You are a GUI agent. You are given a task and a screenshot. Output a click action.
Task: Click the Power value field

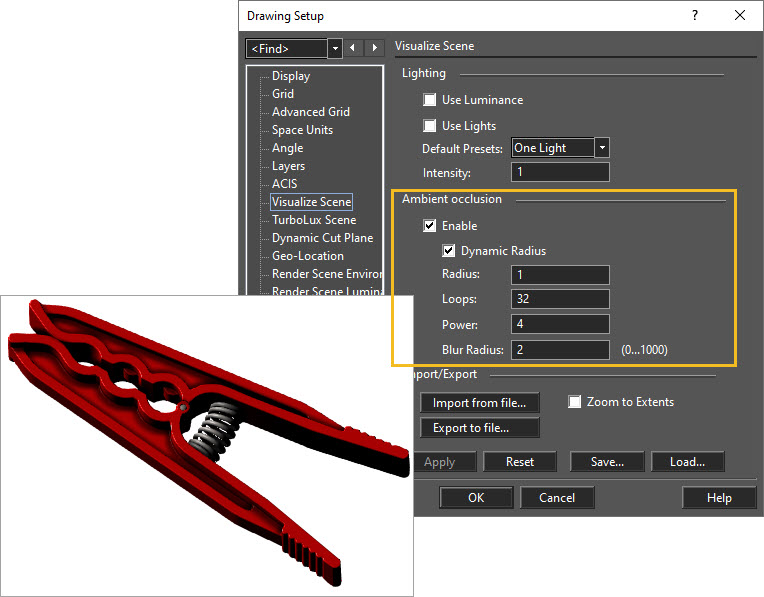(560, 324)
